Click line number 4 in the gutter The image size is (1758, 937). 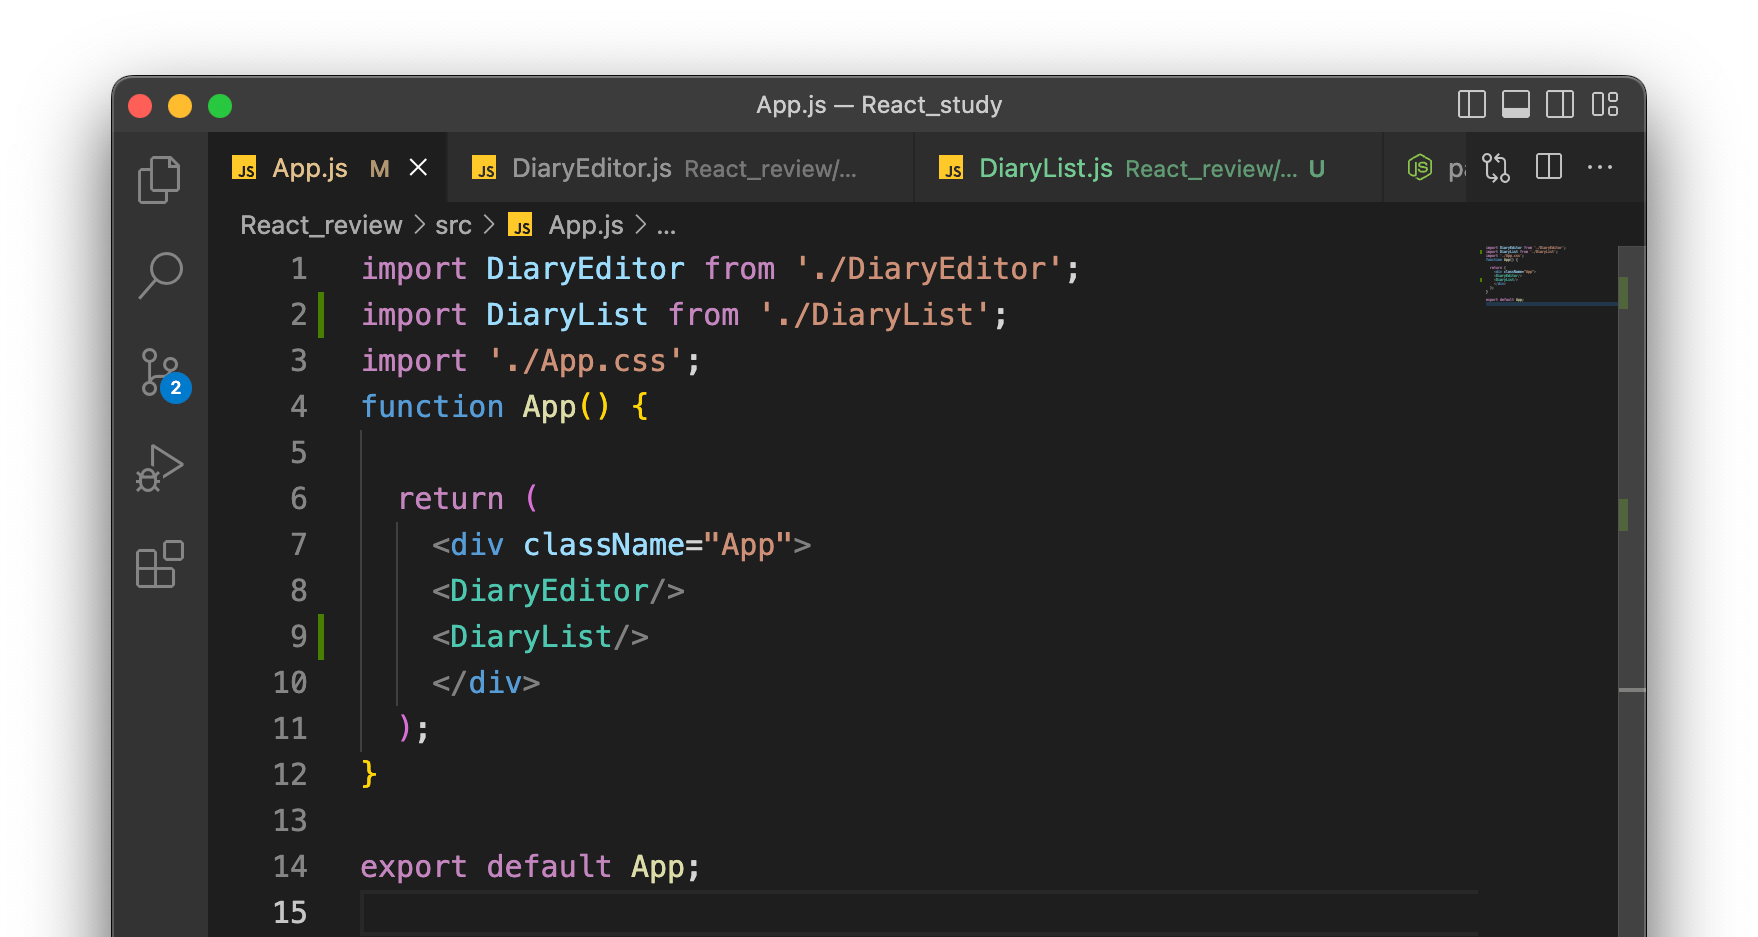(x=298, y=406)
